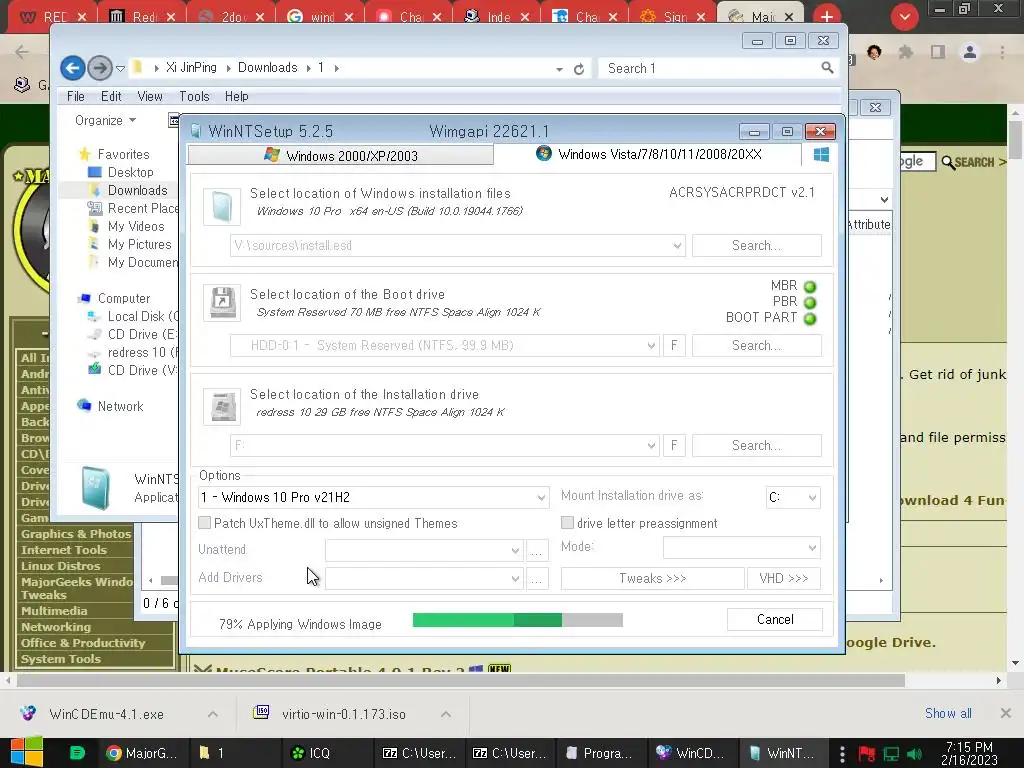The height and width of the screenshot is (768, 1024).
Task: Open the Help menu in Explorer
Action: pos(236,97)
